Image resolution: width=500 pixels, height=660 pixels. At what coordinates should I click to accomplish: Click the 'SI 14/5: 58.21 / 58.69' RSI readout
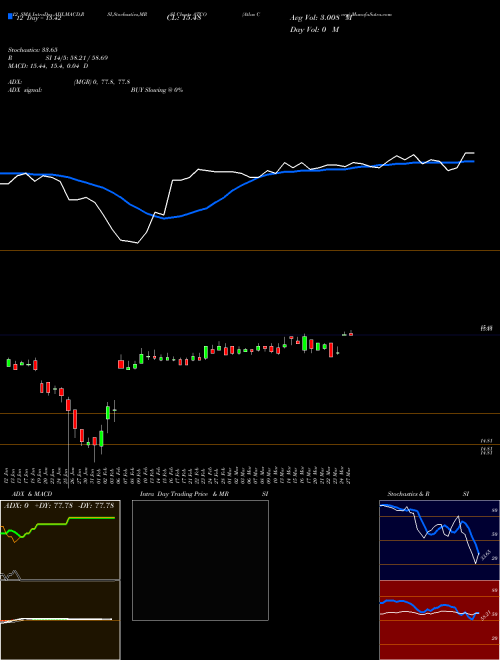(x=77, y=58)
